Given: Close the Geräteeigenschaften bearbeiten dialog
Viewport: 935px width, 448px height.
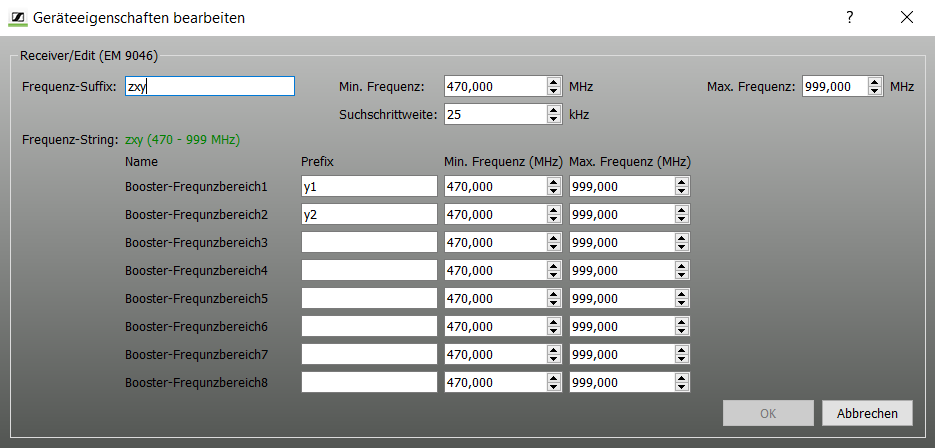Looking at the screenshot, I should click(907, 17).
